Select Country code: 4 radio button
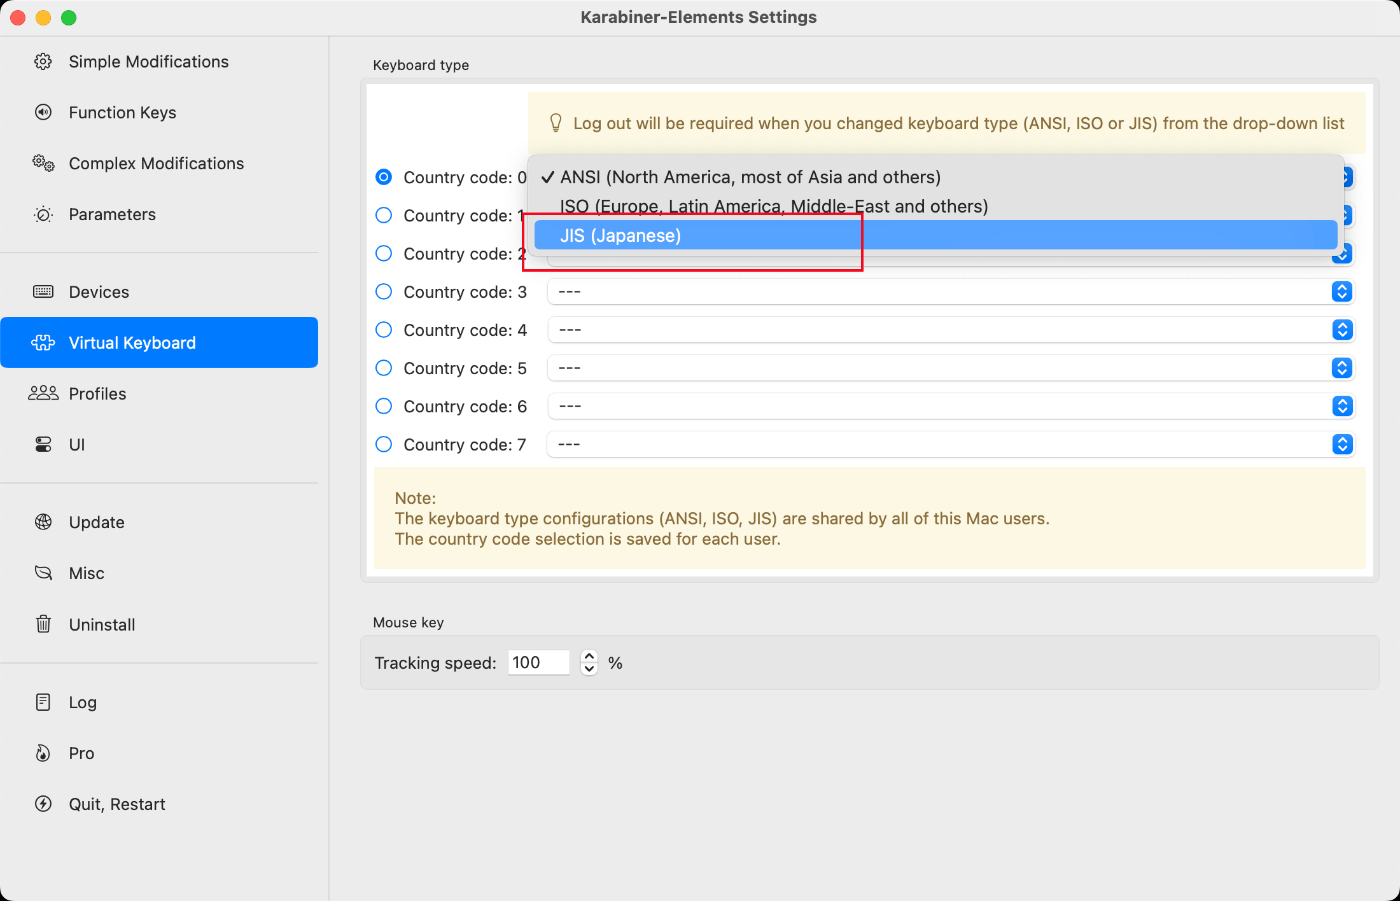The width and height of the screenshot is (1400, 901). (x=383, y=330)
